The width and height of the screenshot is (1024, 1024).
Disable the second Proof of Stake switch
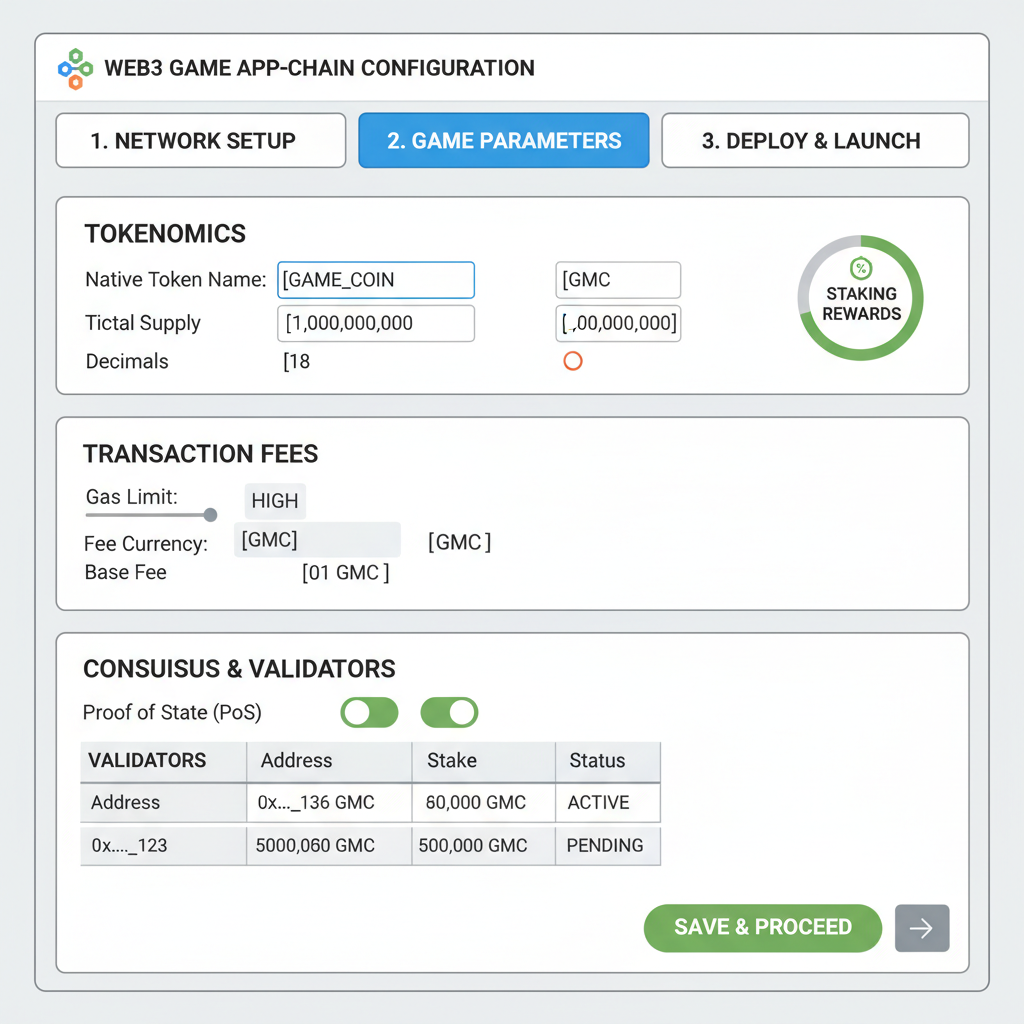click(449, 712)
